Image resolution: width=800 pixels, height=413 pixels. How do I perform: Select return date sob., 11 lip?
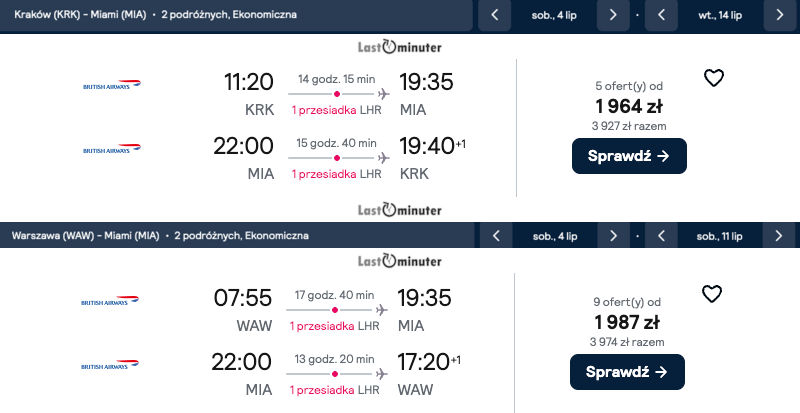tap(720, 236)
